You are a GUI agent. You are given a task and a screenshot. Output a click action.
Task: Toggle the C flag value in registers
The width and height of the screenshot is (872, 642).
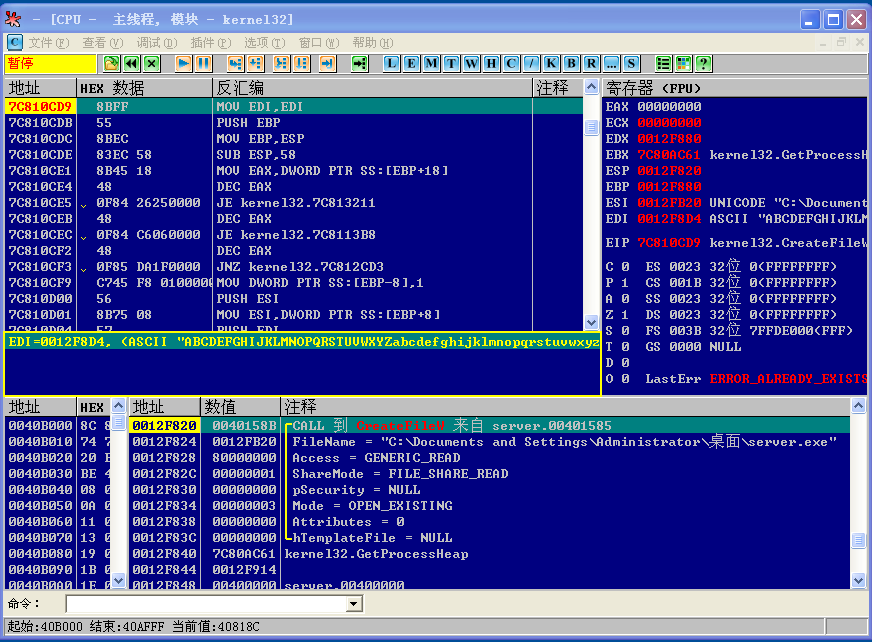(x=625, y=267)
